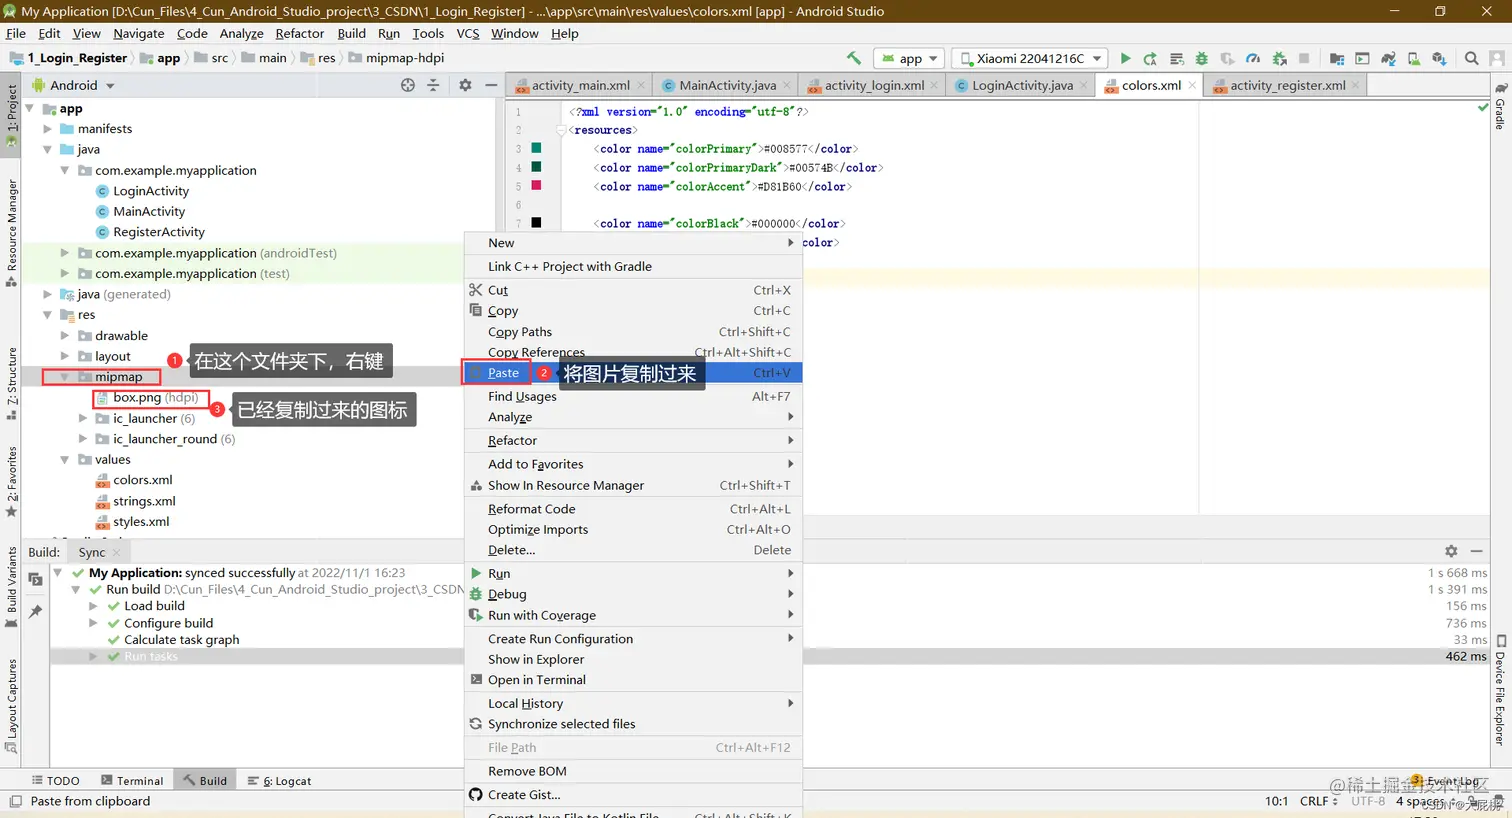Click the 10:1 cursor position indicator
The height and width of the screenshot is (818, 1512).
tap(1276, 801)
